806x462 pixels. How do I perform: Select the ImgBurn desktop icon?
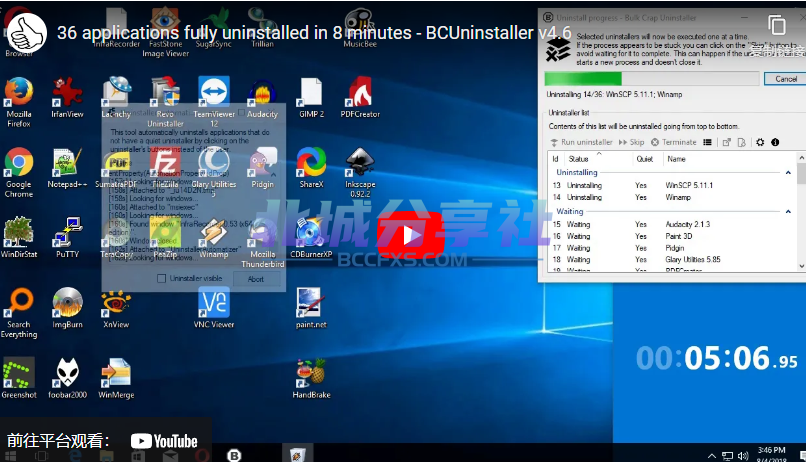coord(67,308)
